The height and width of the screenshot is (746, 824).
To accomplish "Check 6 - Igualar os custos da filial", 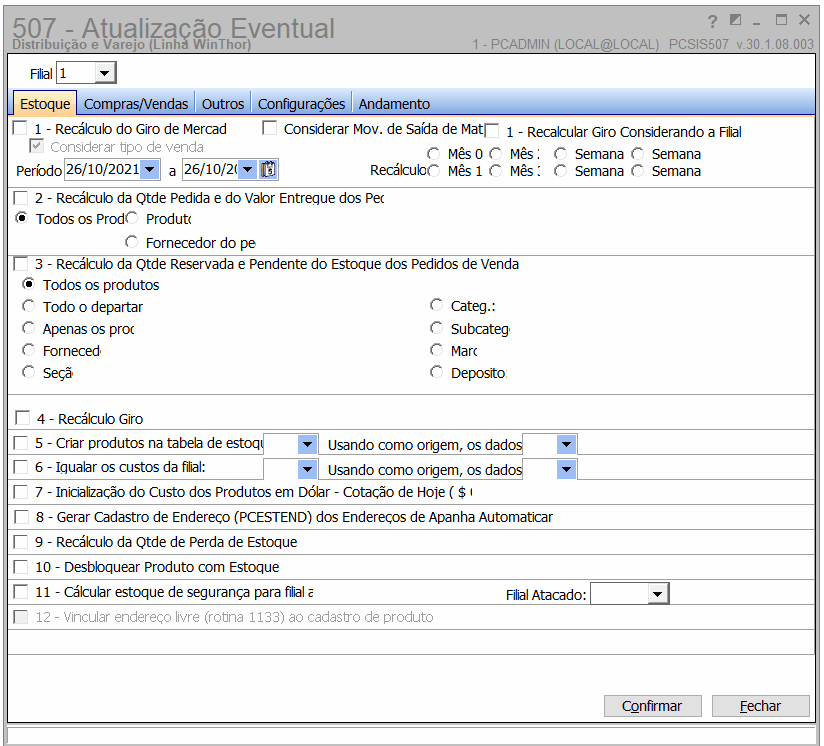I will (21, 467).
